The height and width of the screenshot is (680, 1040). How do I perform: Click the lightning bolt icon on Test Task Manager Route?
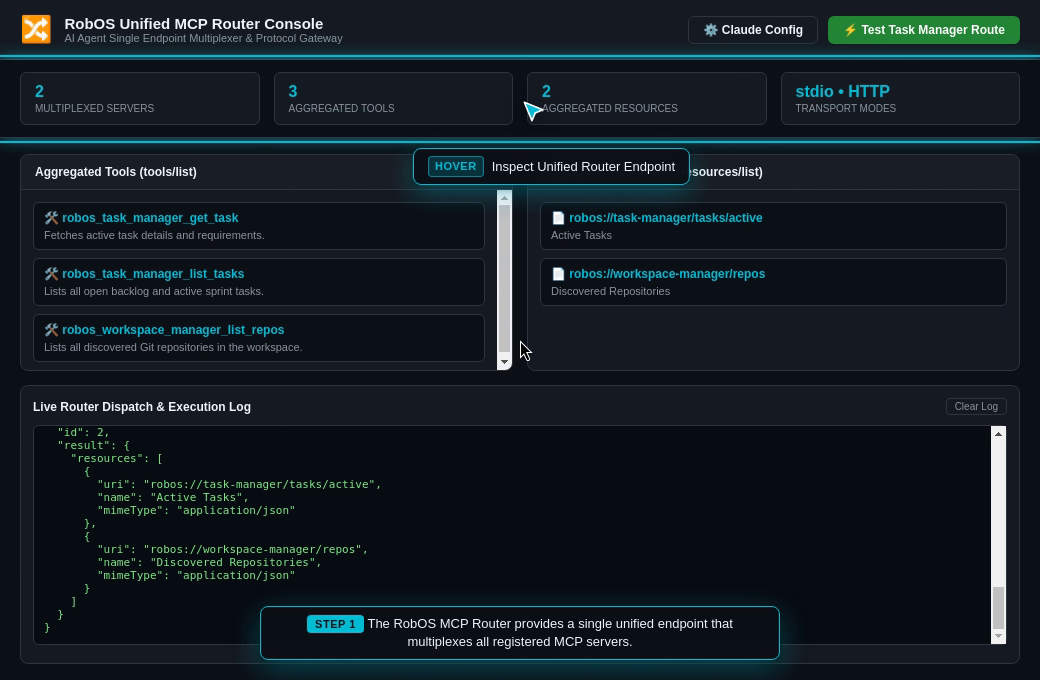pos(850,30)
